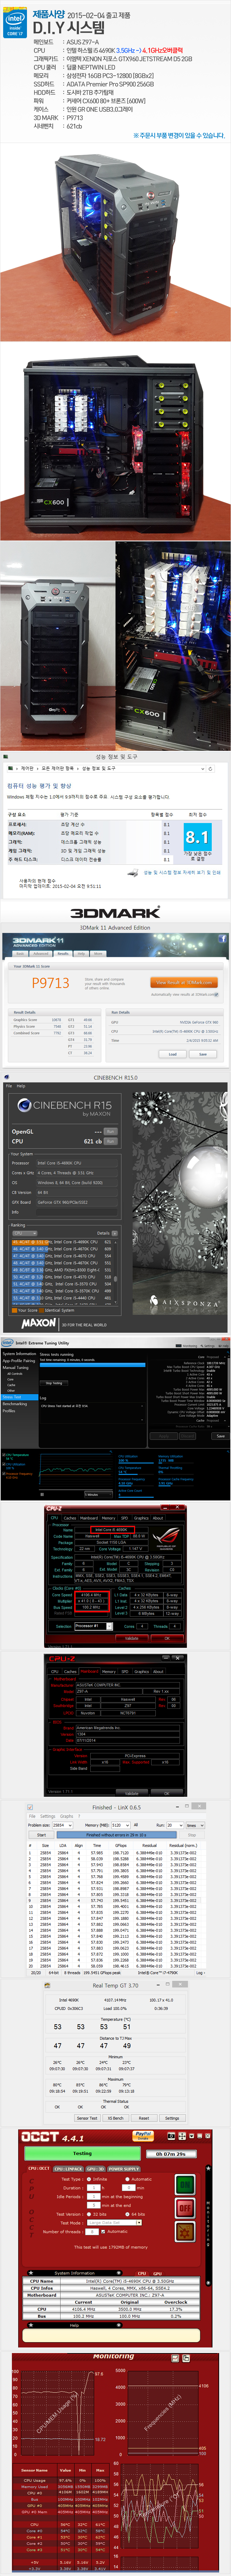Click the Save button in 3DMark 11
The width and height of the screenshot is (231, 2576).
pos(203,1054)
